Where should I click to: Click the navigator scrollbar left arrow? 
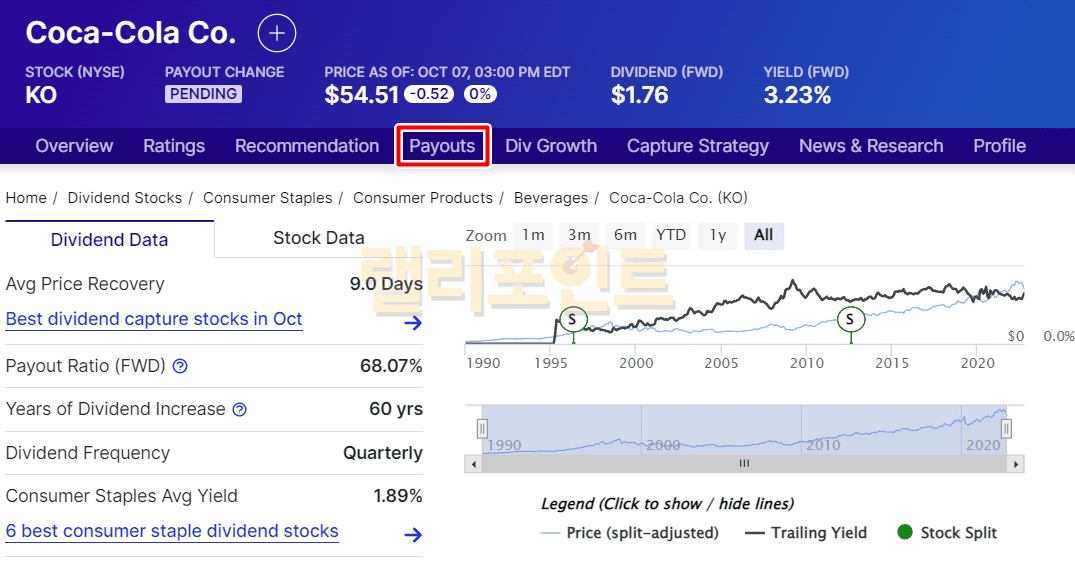(x=472, y=464)
